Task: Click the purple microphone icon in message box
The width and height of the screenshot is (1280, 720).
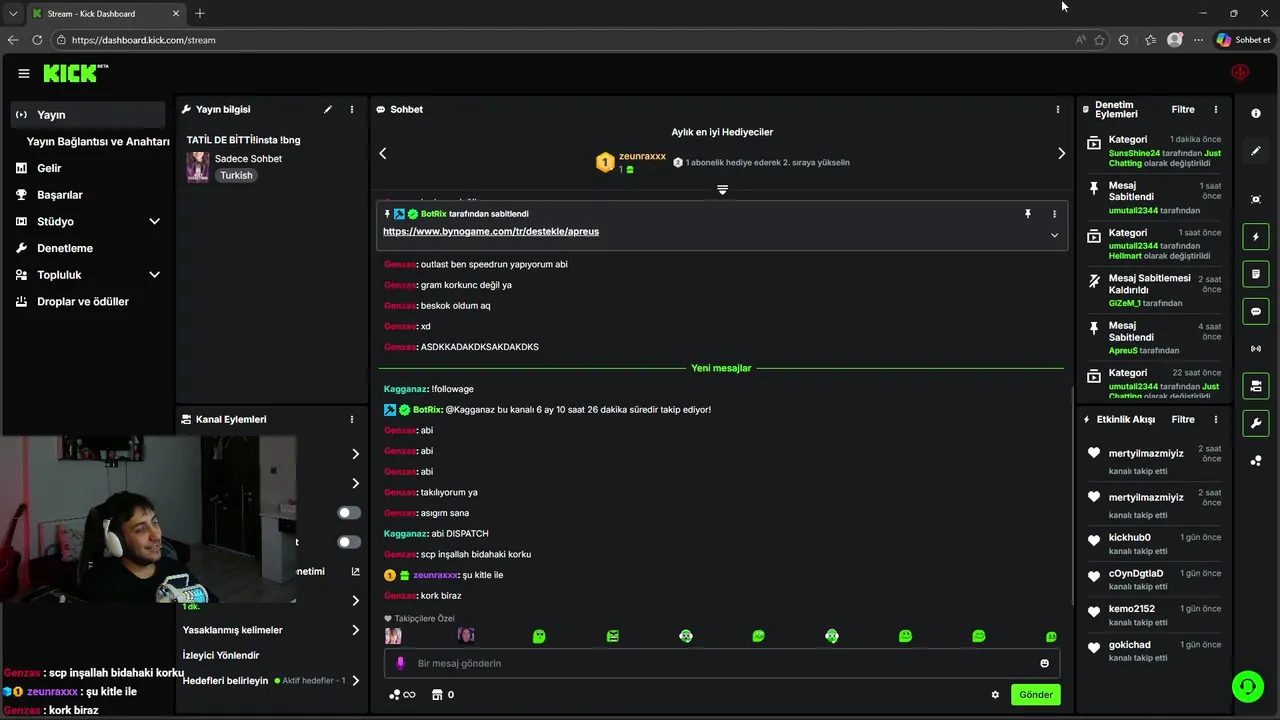Action: click(x=401, y=663)
